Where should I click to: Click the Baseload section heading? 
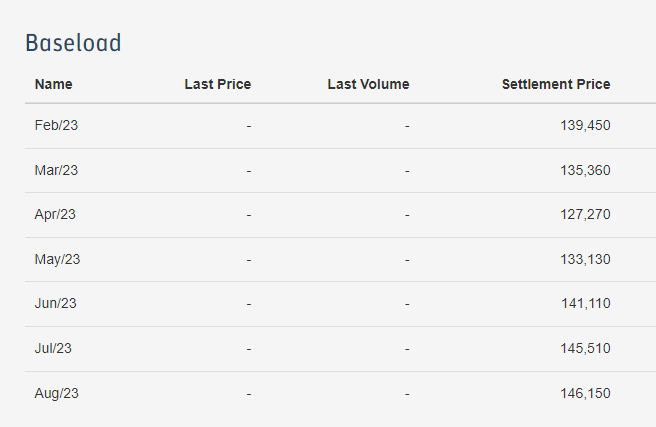[73, 43]
